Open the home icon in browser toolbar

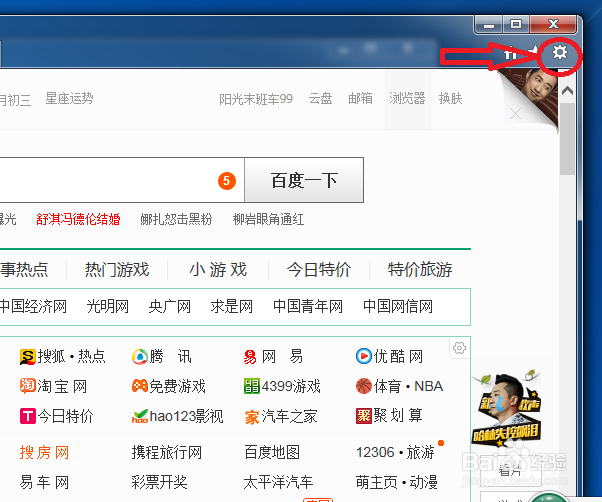pos(511,54)
